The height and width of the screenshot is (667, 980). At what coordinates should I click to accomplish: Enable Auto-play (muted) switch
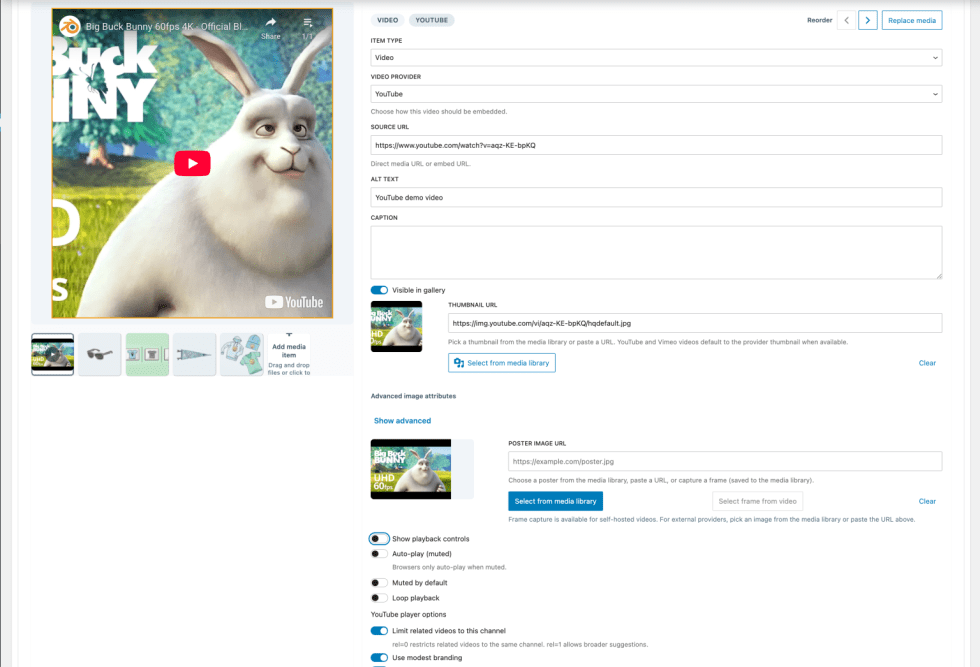coord(379,554)
